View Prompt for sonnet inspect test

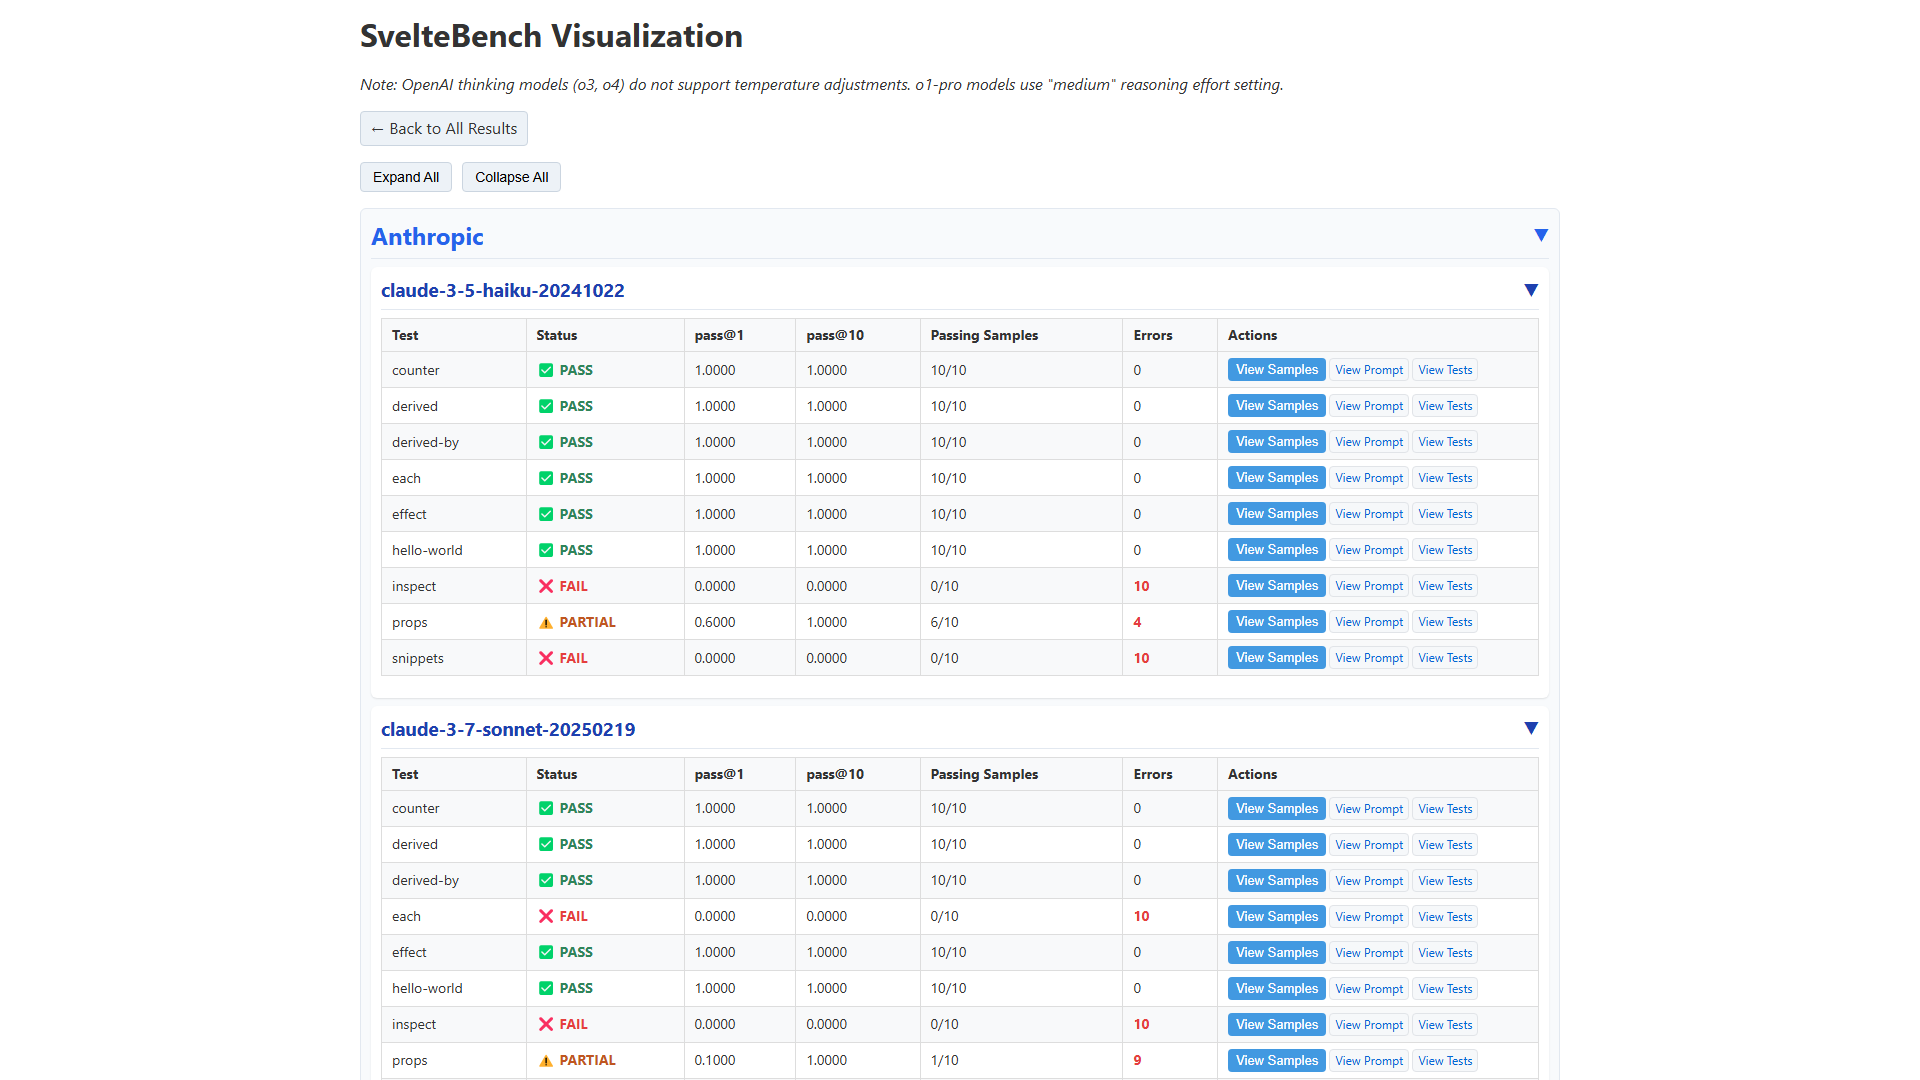pyautogui.click(x=1368, y=1025)
